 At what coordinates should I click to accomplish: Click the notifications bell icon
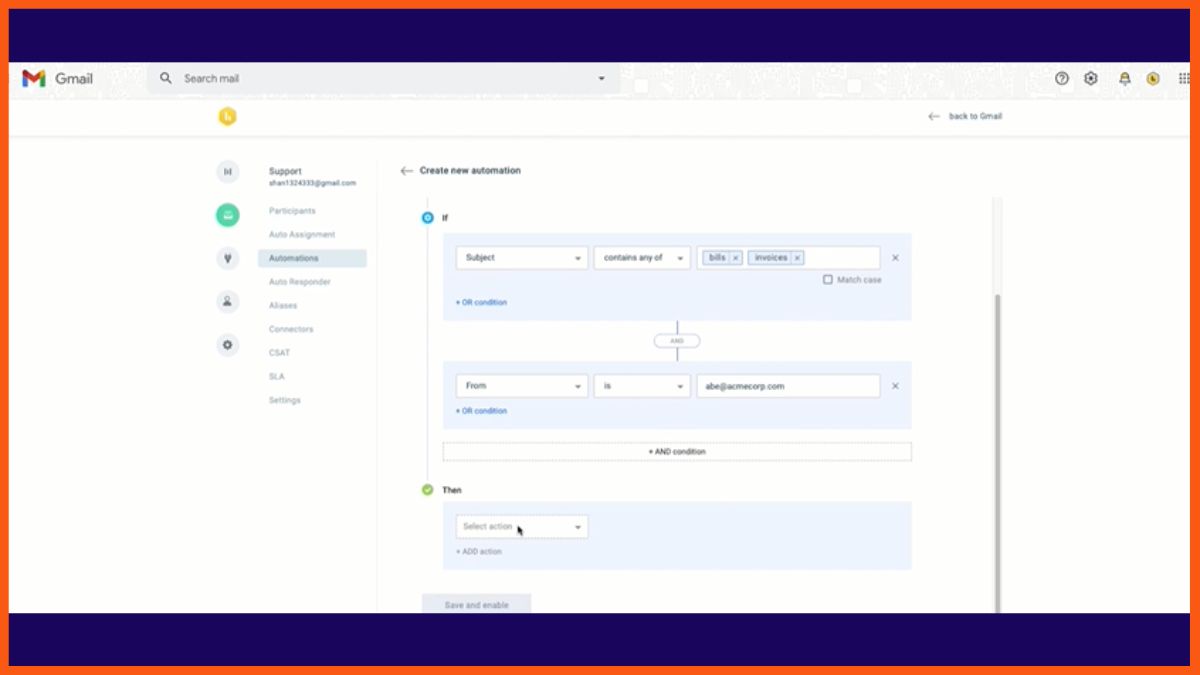[x=1124, y=79]
